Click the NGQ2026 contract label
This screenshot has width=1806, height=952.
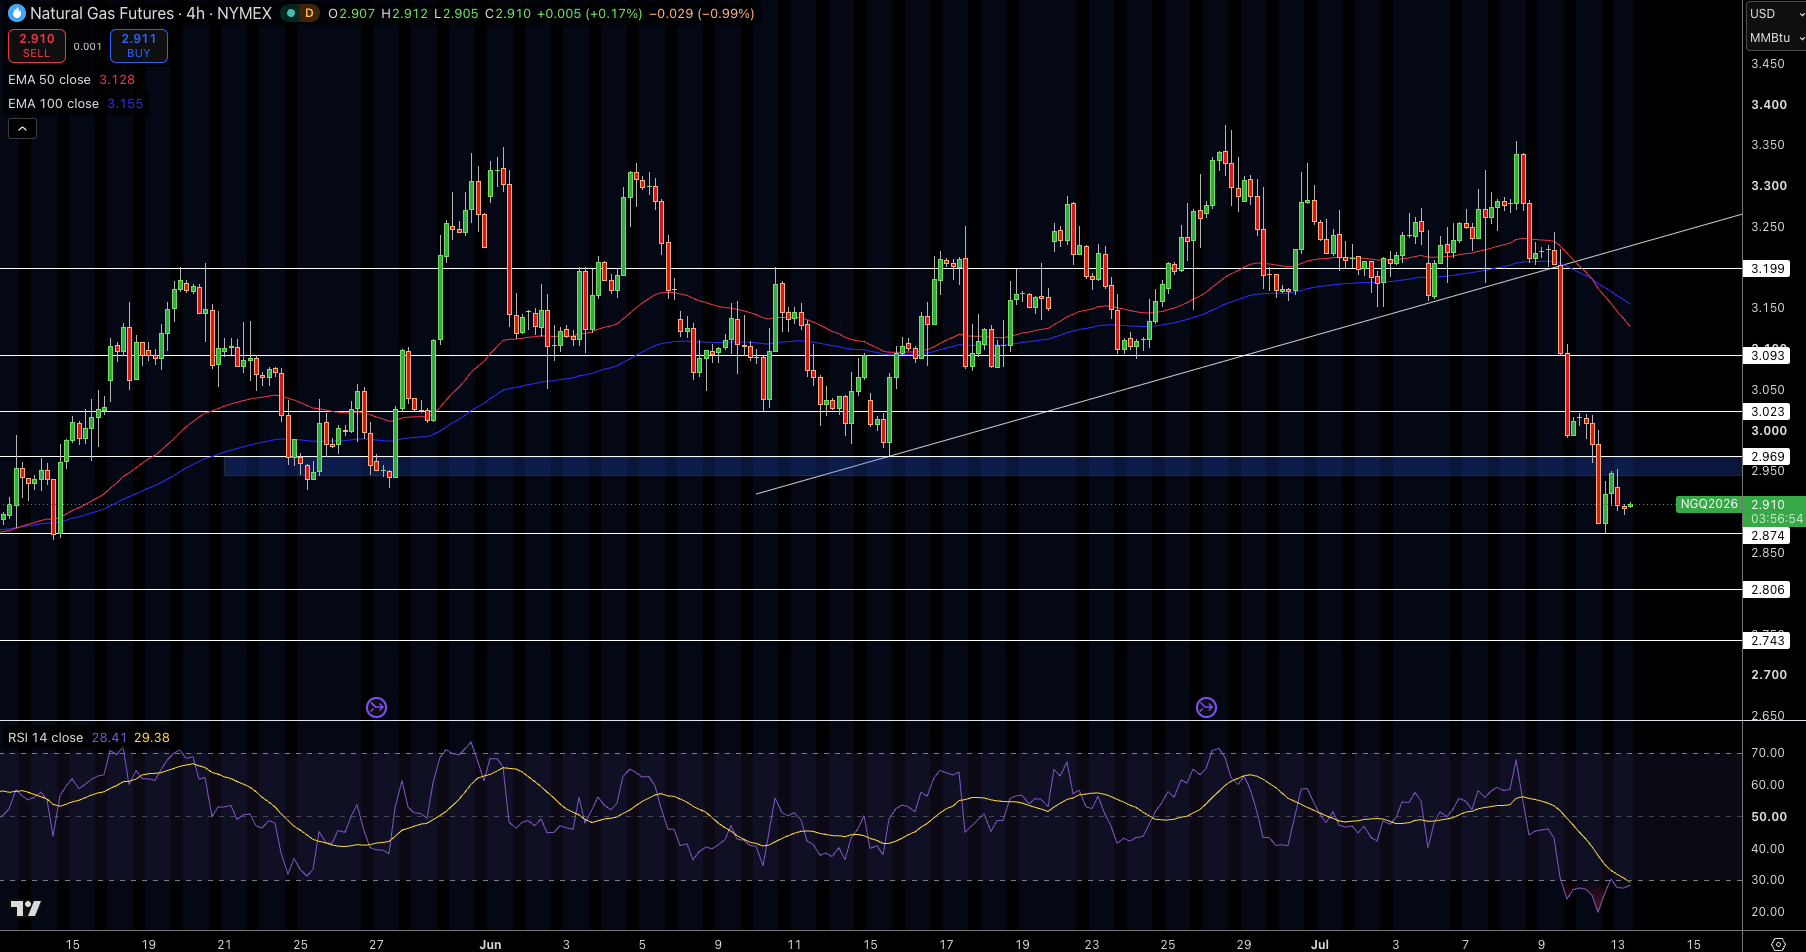pos(1709,504)
